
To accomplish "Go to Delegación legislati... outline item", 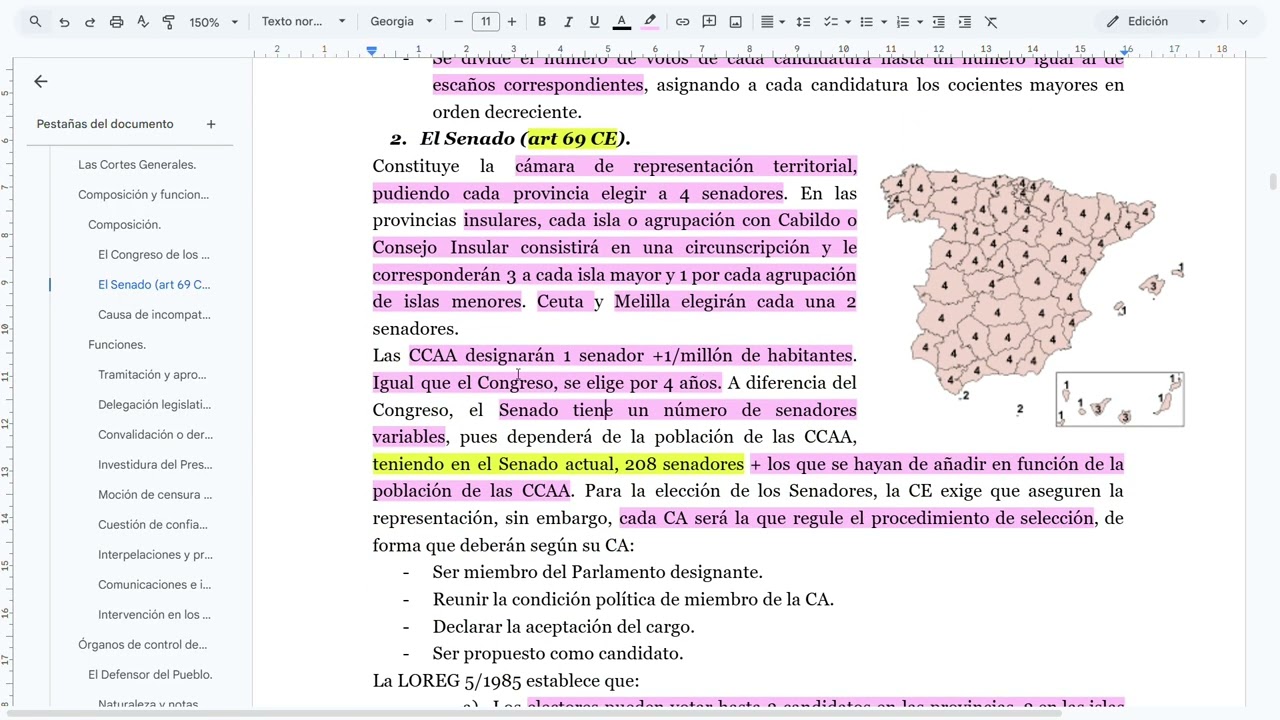I will point(154,405).
